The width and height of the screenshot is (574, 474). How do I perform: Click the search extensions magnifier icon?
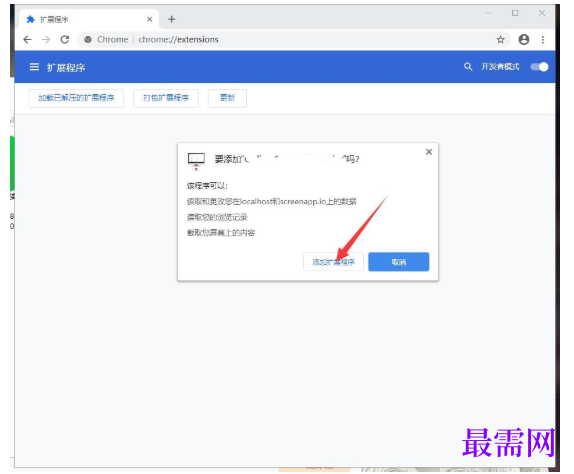(468, 67)
